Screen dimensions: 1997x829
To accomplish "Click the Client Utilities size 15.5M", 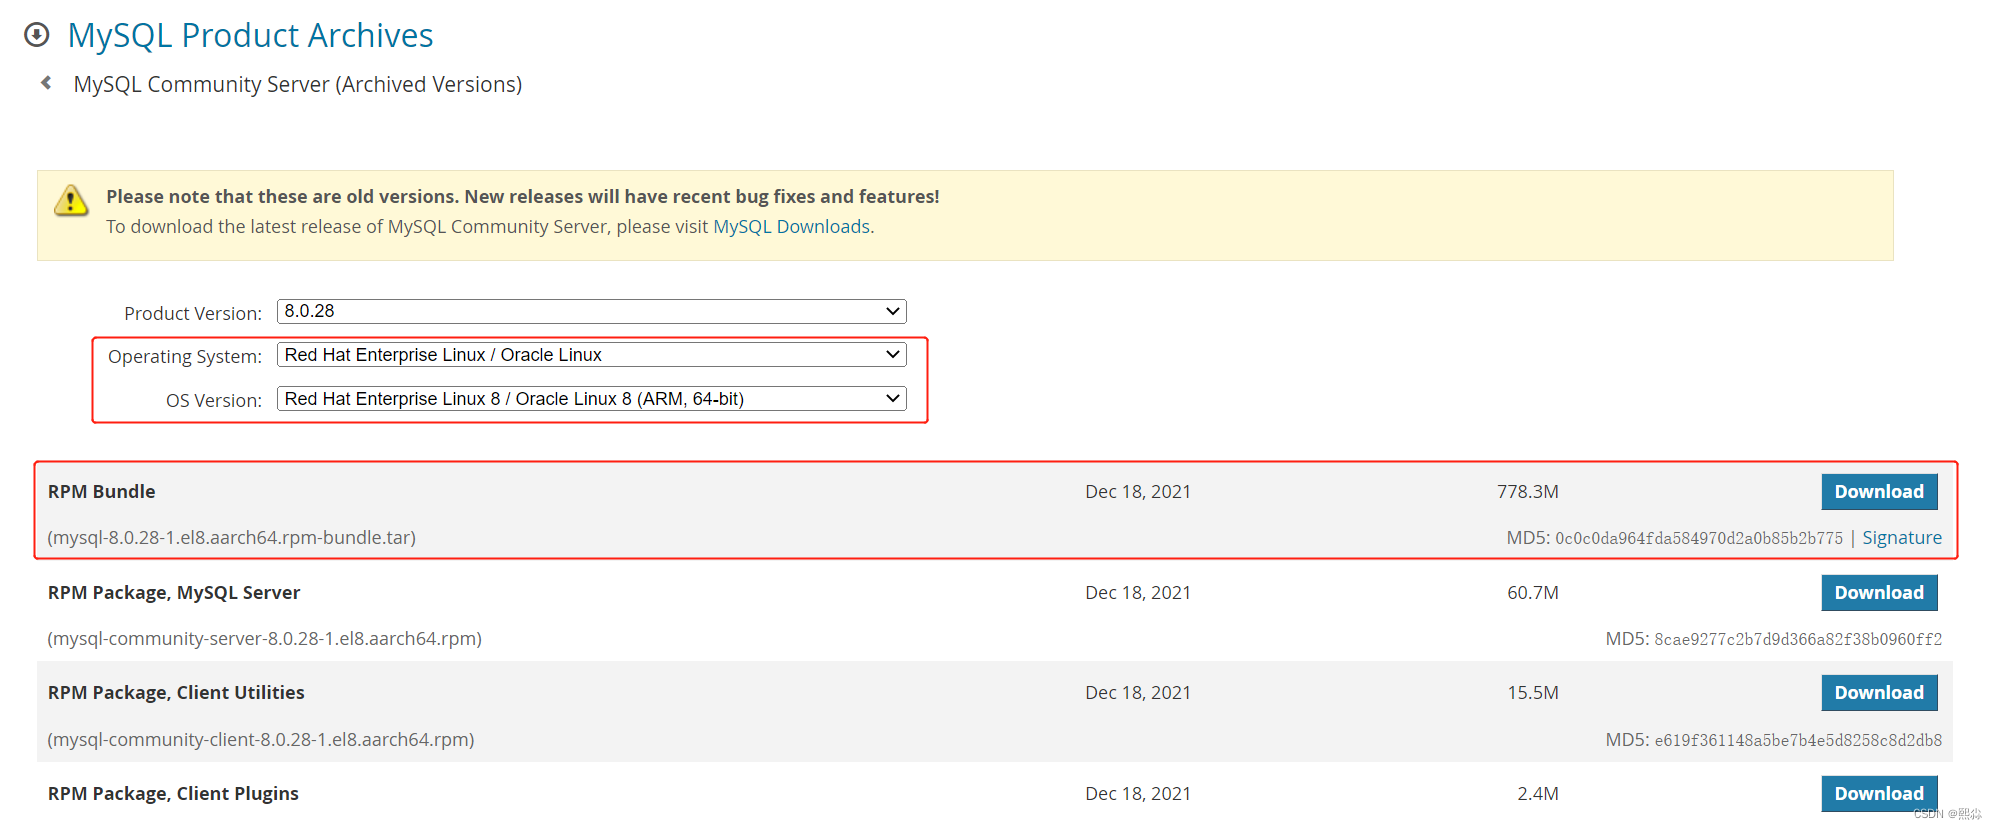I will pyautogui.click(x=1533, y=693).
